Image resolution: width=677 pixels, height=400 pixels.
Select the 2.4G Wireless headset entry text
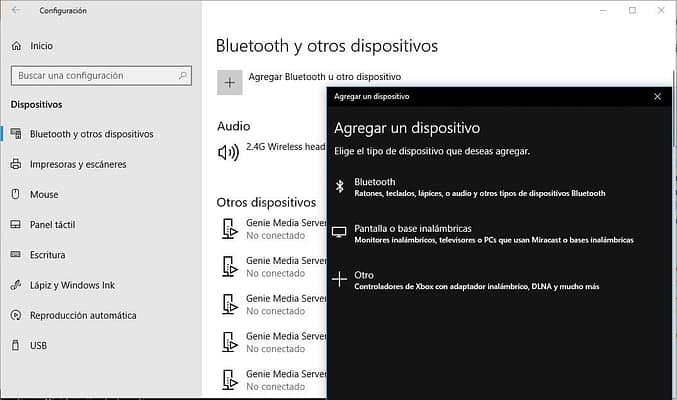[x=286, y=147]
